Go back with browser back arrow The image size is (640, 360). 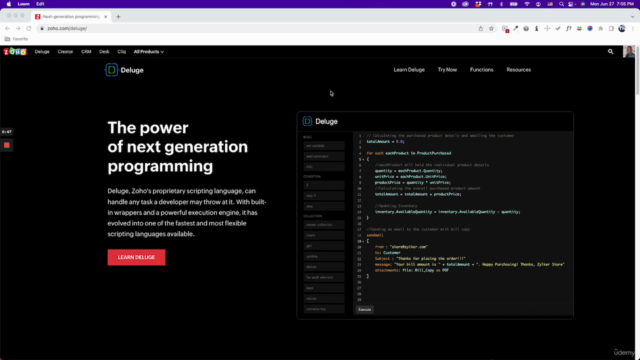7,29
